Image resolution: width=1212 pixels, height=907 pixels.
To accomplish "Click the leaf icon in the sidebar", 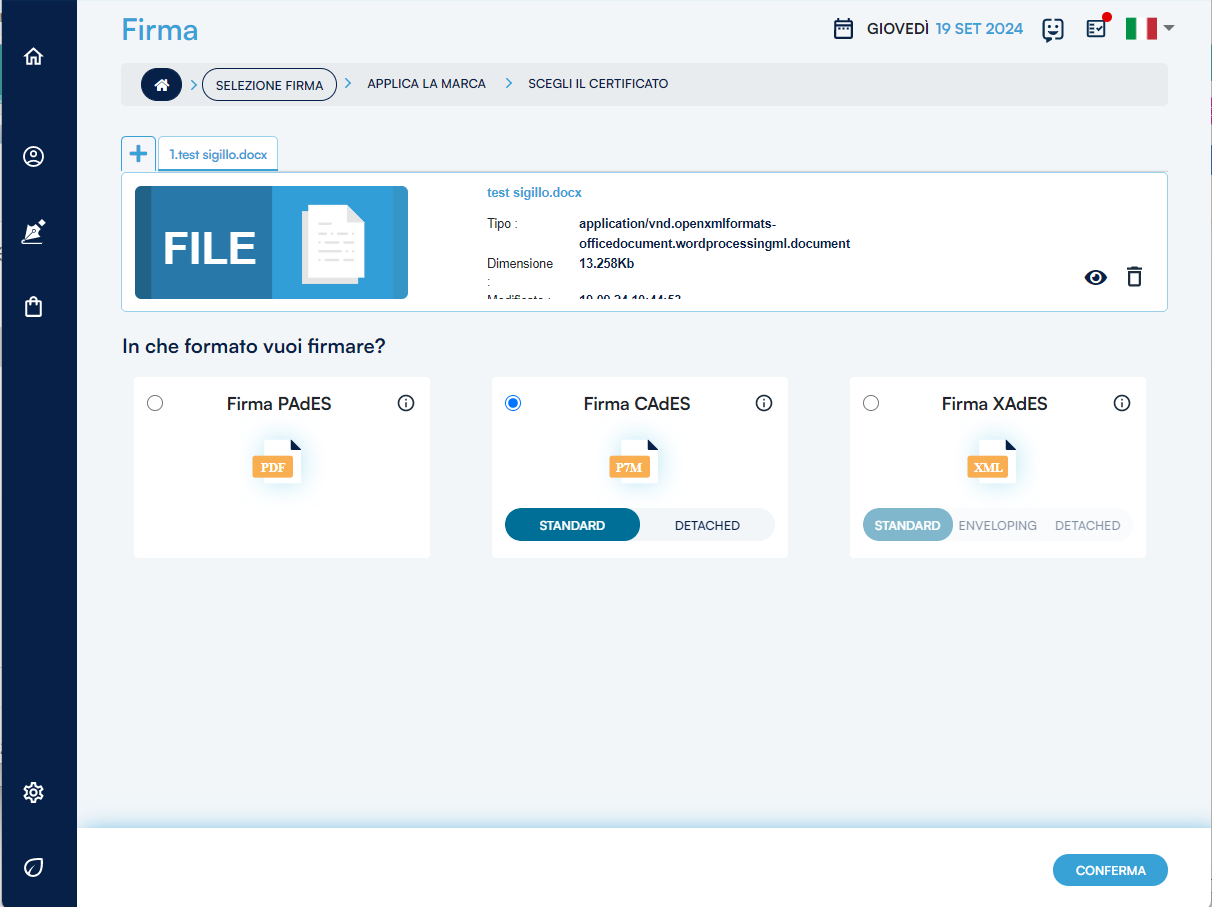I will pyautogui.click(x=33, y=867).
